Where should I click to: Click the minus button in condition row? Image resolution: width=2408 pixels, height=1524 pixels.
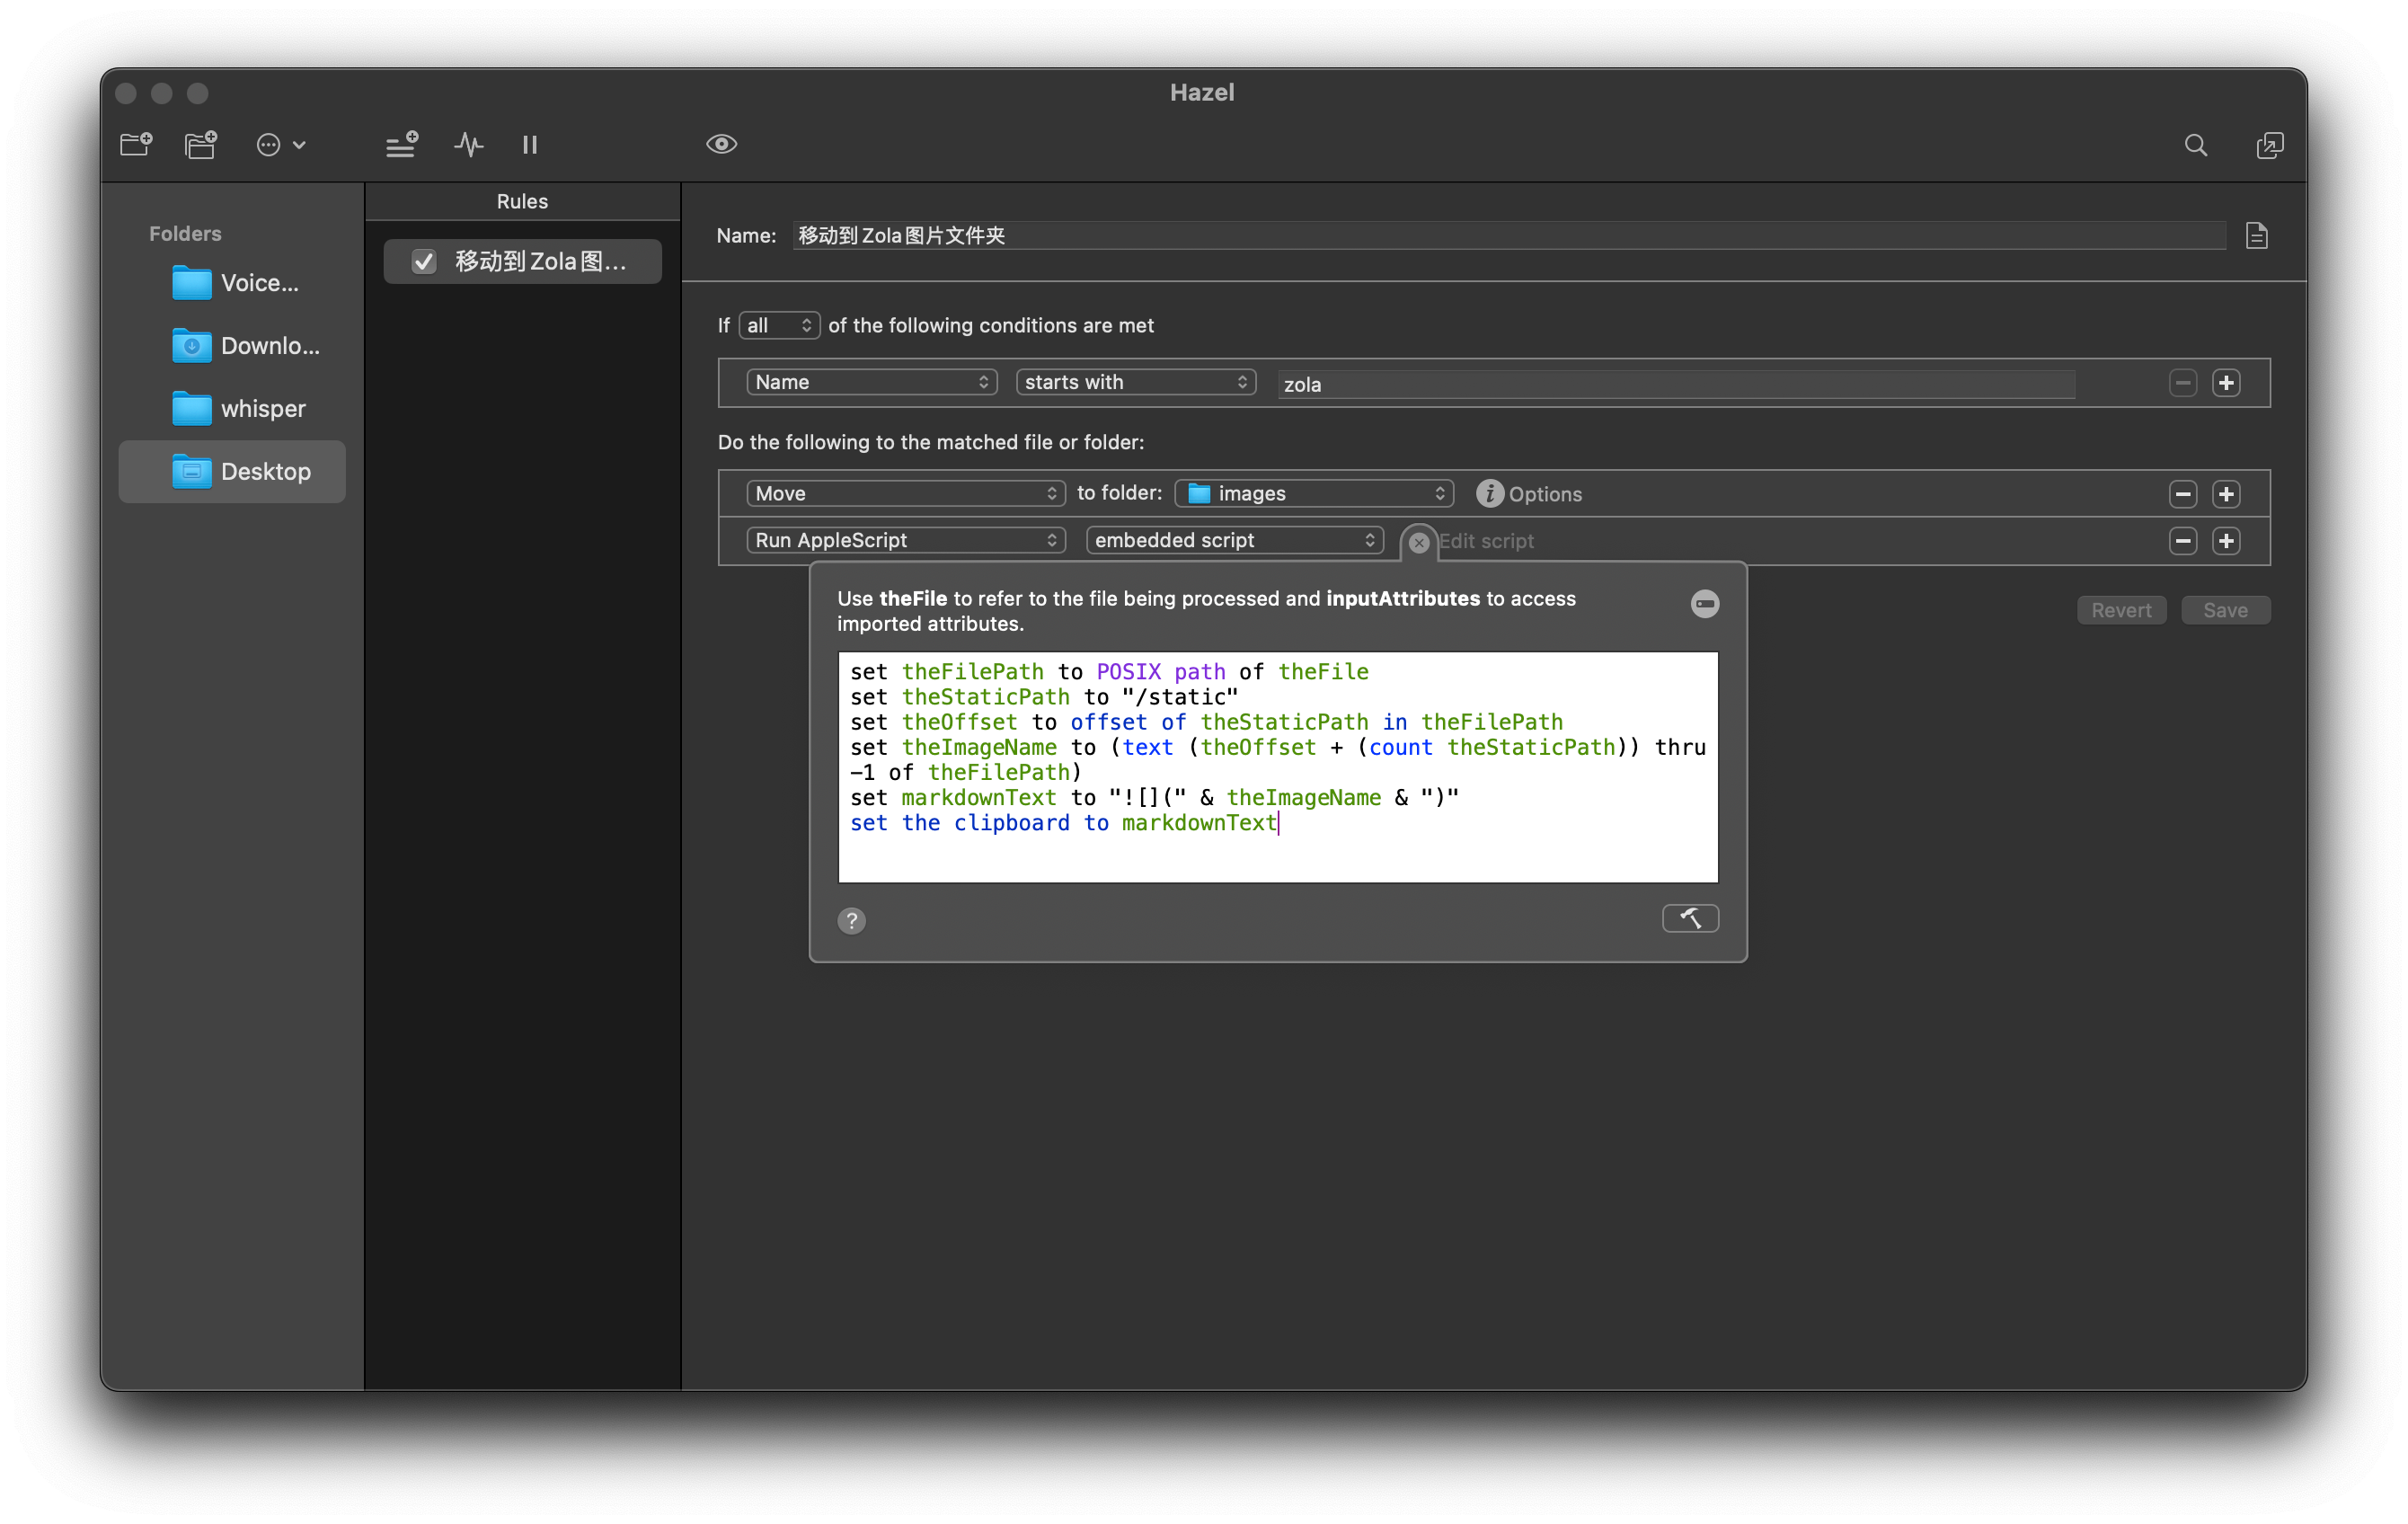point(2183,383)
